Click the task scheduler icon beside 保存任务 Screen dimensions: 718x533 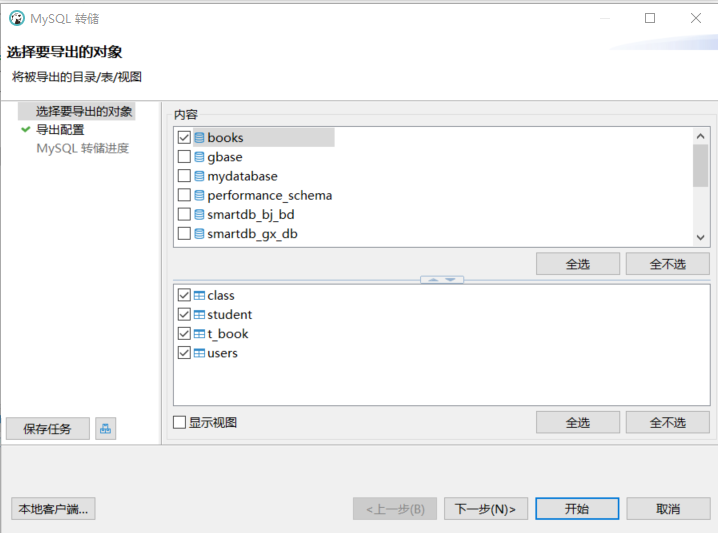click(106, 429)
